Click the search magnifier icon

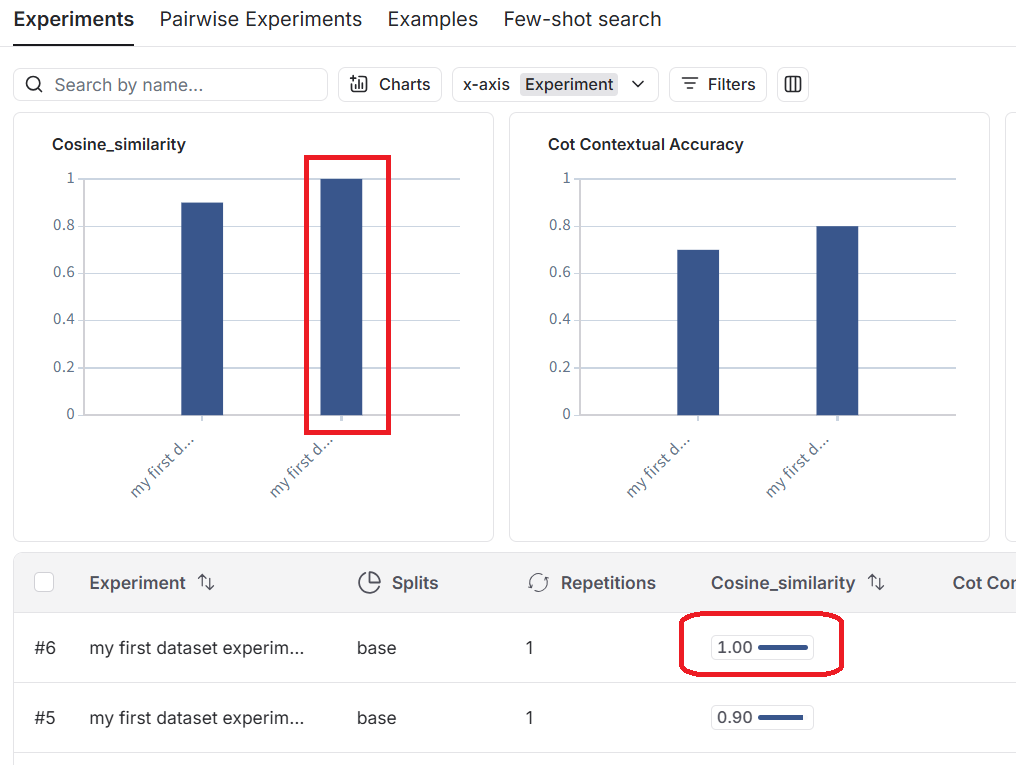34,85
